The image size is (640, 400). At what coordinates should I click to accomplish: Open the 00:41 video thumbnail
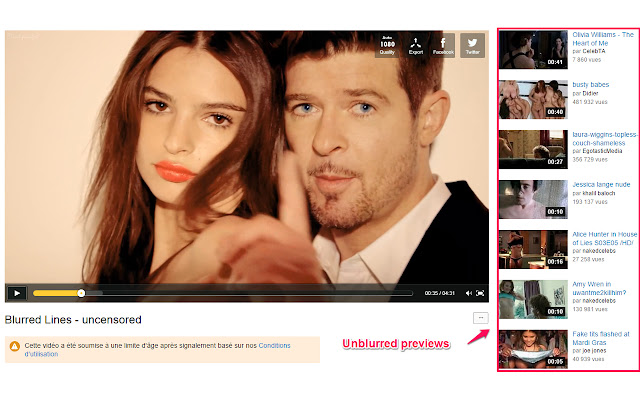533,49
